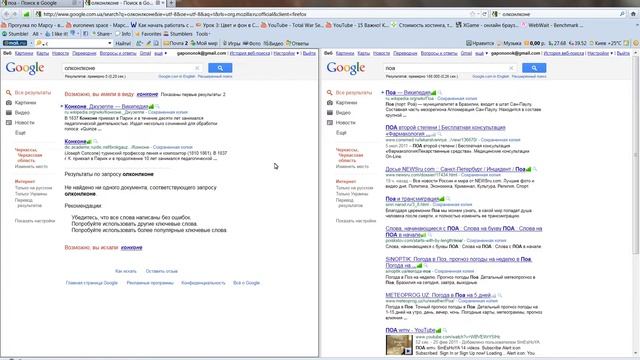Expand the ещё menu in right Google top bar
This screenshot has width=640, height=360.
[x=482, y=53]
